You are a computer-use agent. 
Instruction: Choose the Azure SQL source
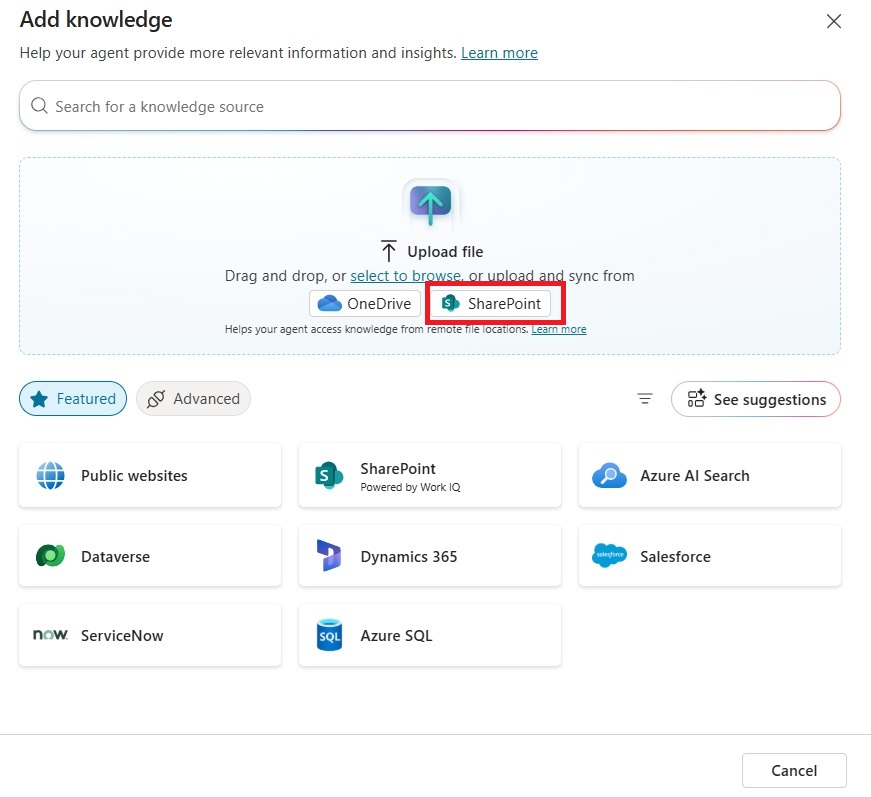point(429,636)
